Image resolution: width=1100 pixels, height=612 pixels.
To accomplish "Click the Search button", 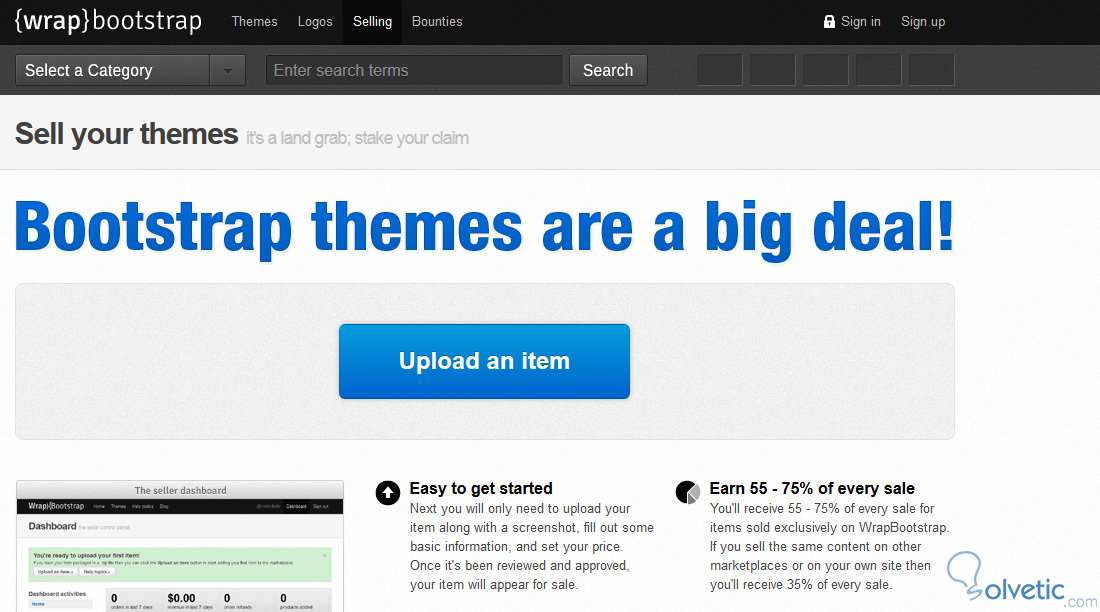I will pos(608,70).
